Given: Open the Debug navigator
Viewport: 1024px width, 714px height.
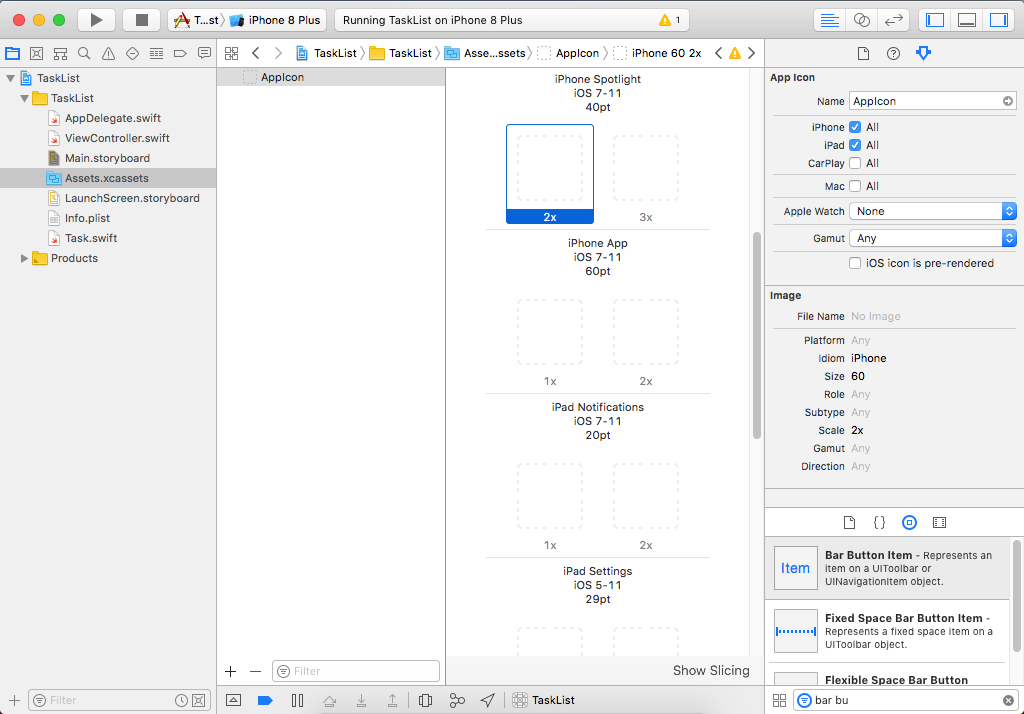Looking at the screenshot, I should coord(157,53).
